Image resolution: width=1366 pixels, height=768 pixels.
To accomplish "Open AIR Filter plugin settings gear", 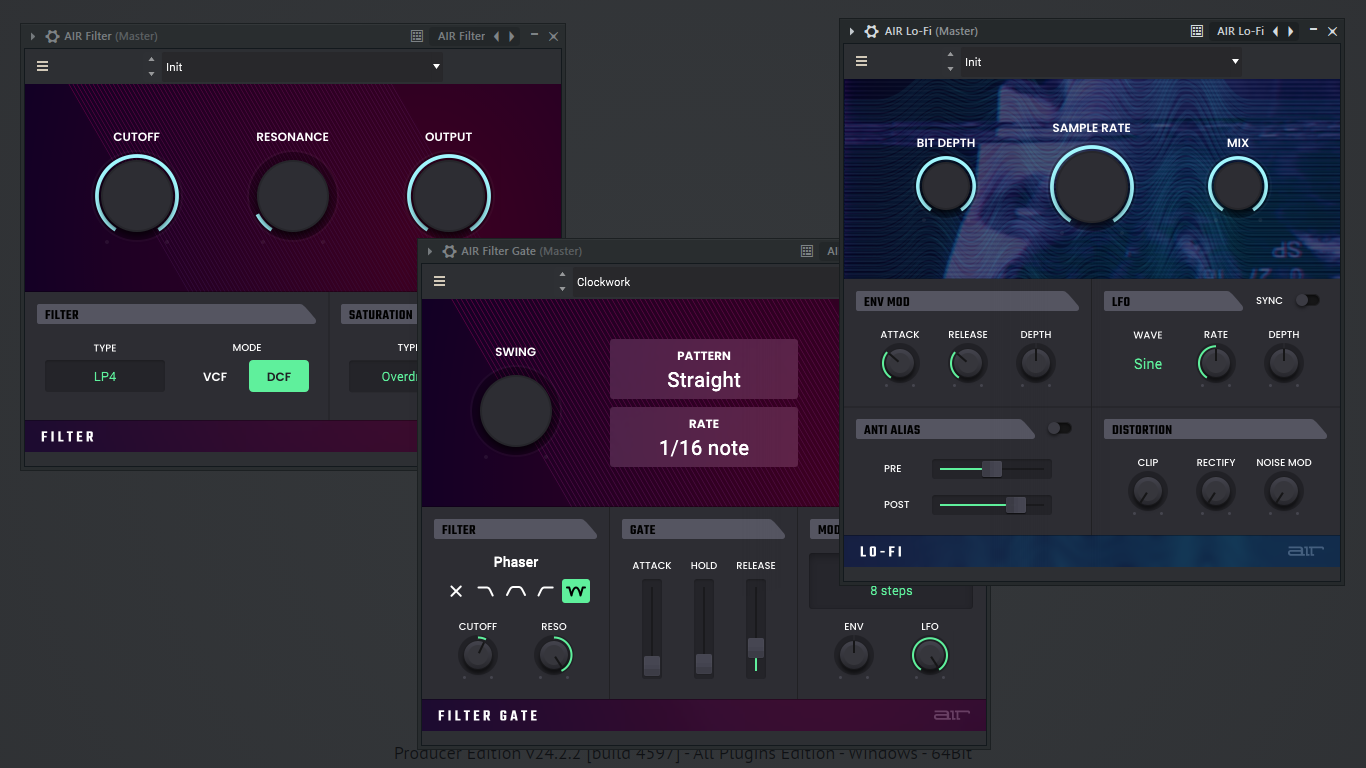I will click(x=53, y=36).
